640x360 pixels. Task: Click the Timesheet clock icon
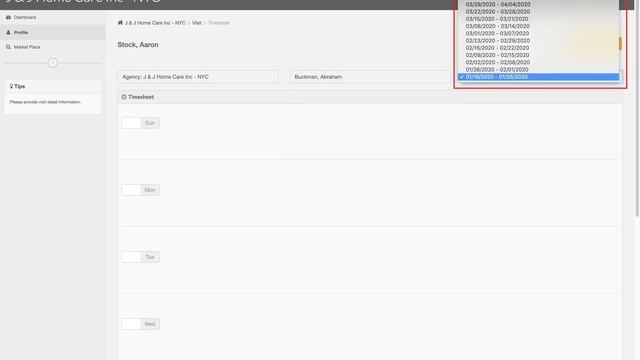124,97
